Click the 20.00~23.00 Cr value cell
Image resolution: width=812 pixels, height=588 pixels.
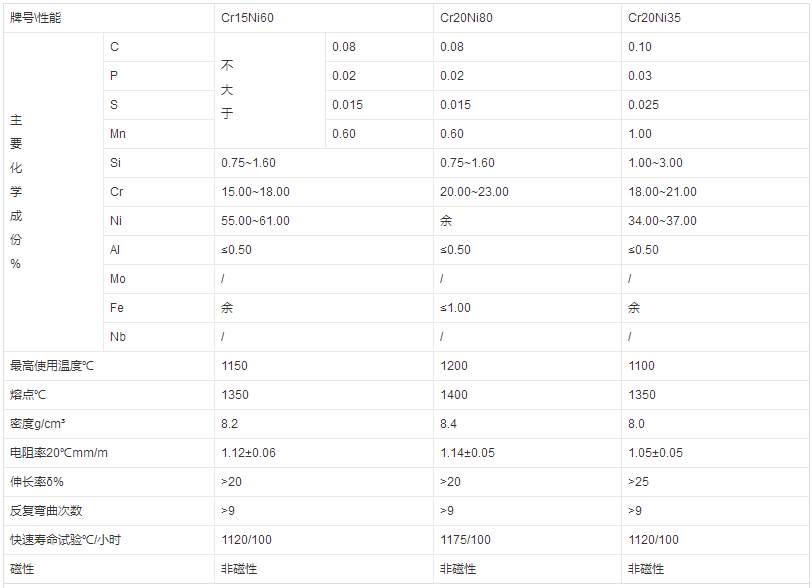(x=474, y=192)
